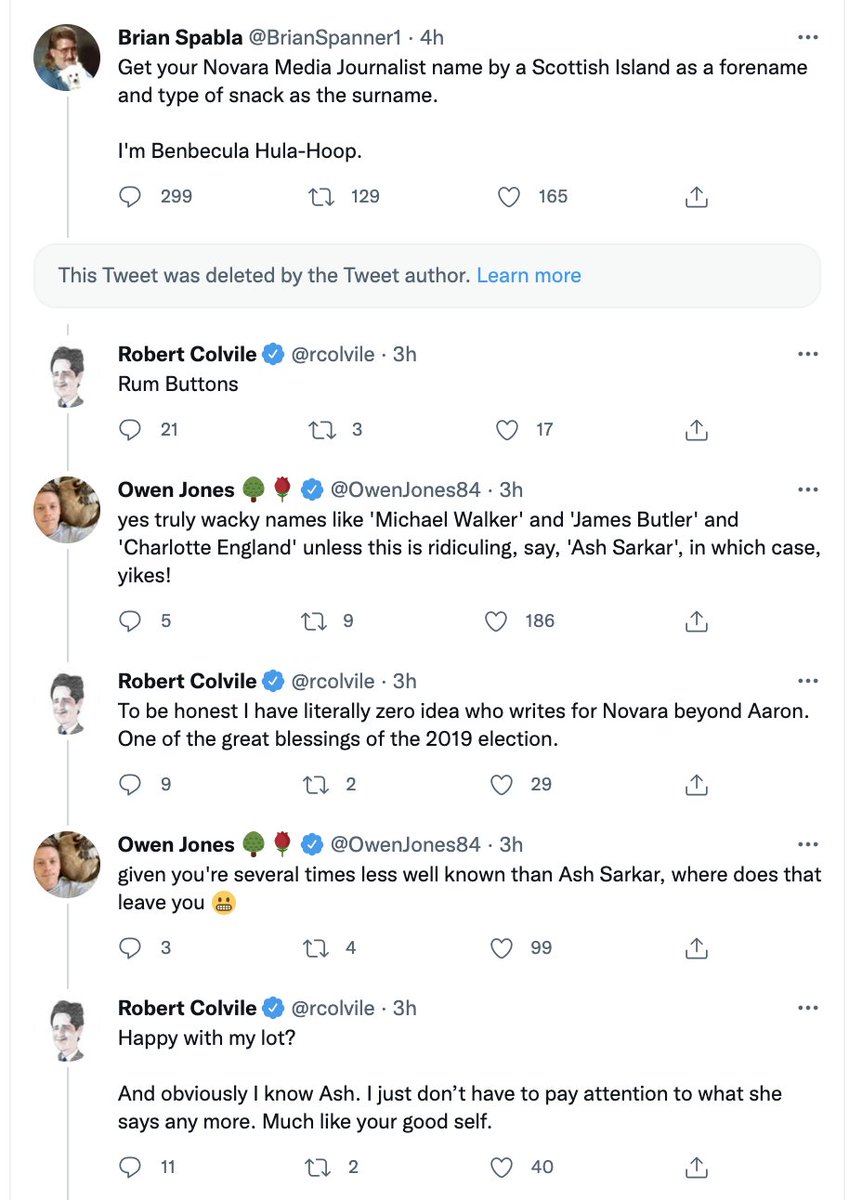Retweet Brian Spabla's Novara Media tweet
Viewport: 849px width, 1200px height.
[x=322, y=197]
